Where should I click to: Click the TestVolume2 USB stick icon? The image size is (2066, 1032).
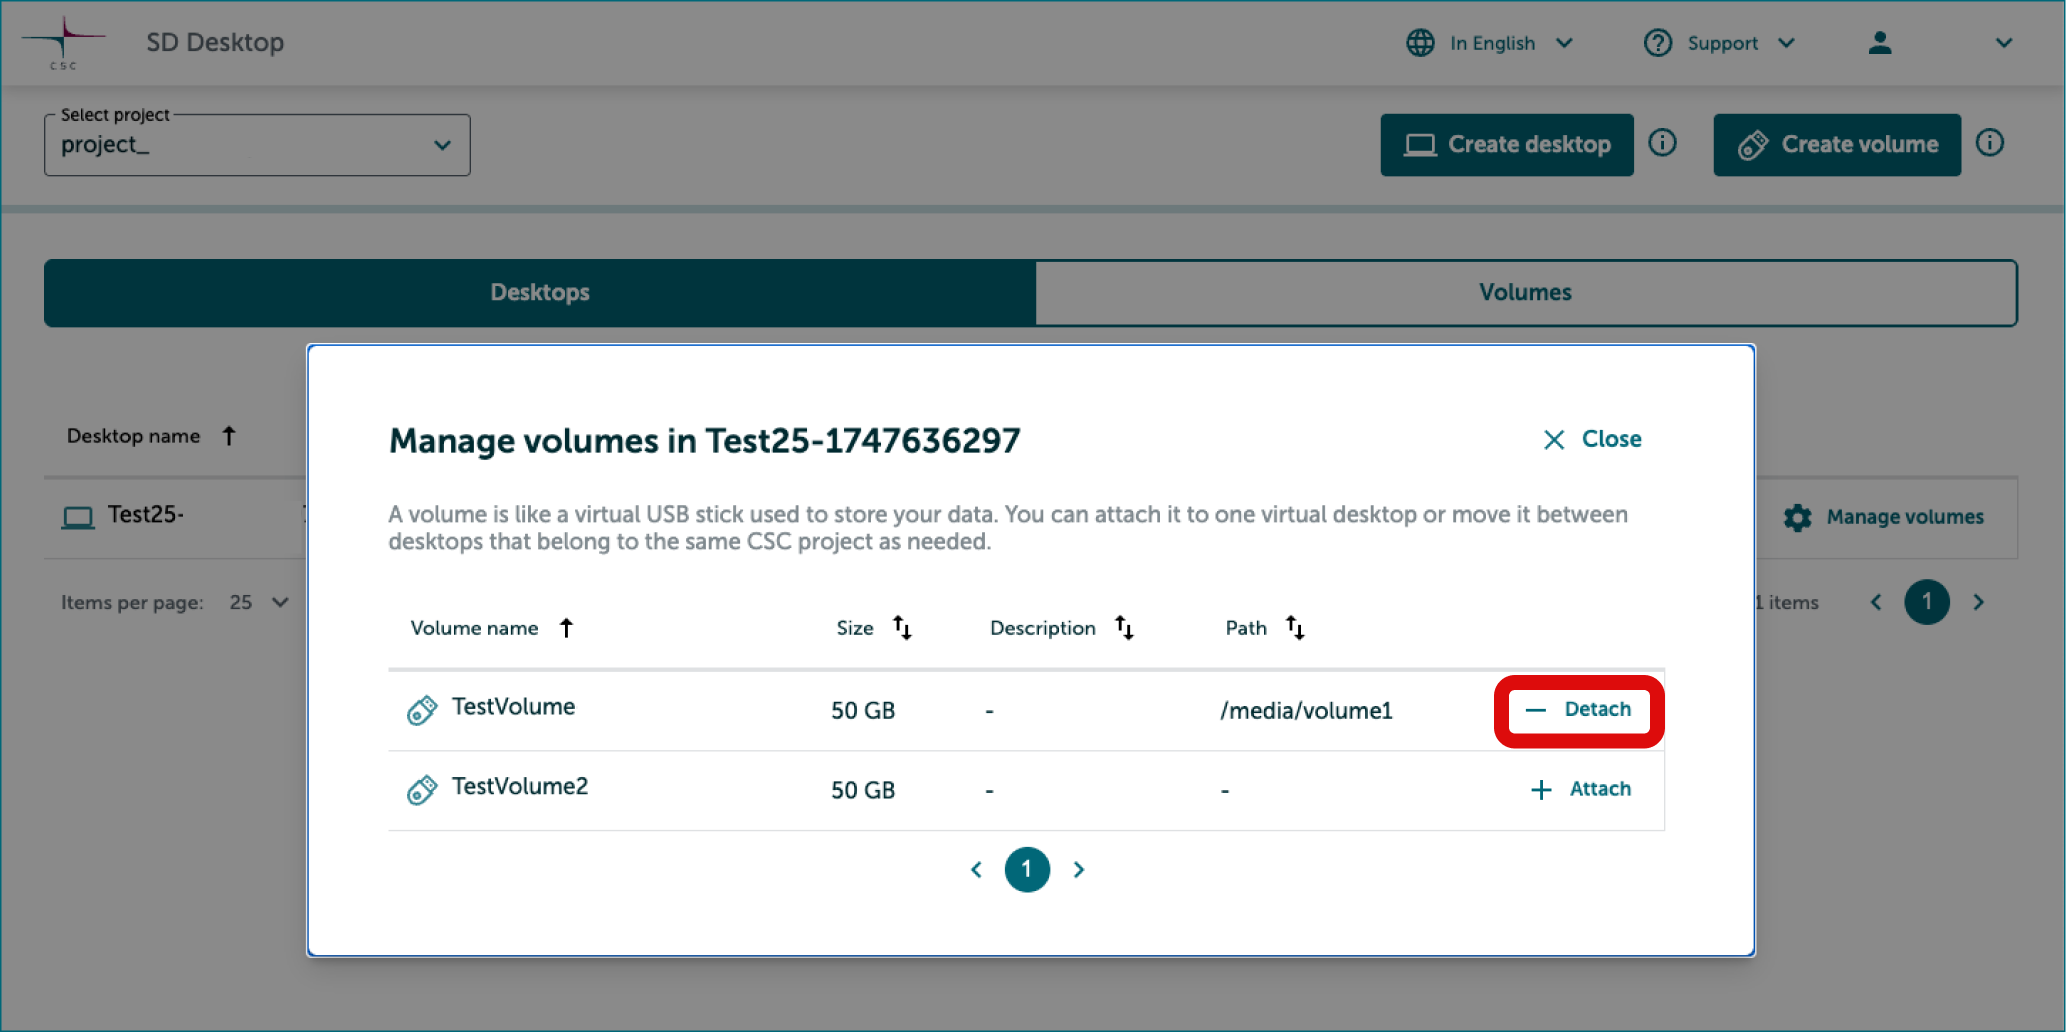(422, 790)
